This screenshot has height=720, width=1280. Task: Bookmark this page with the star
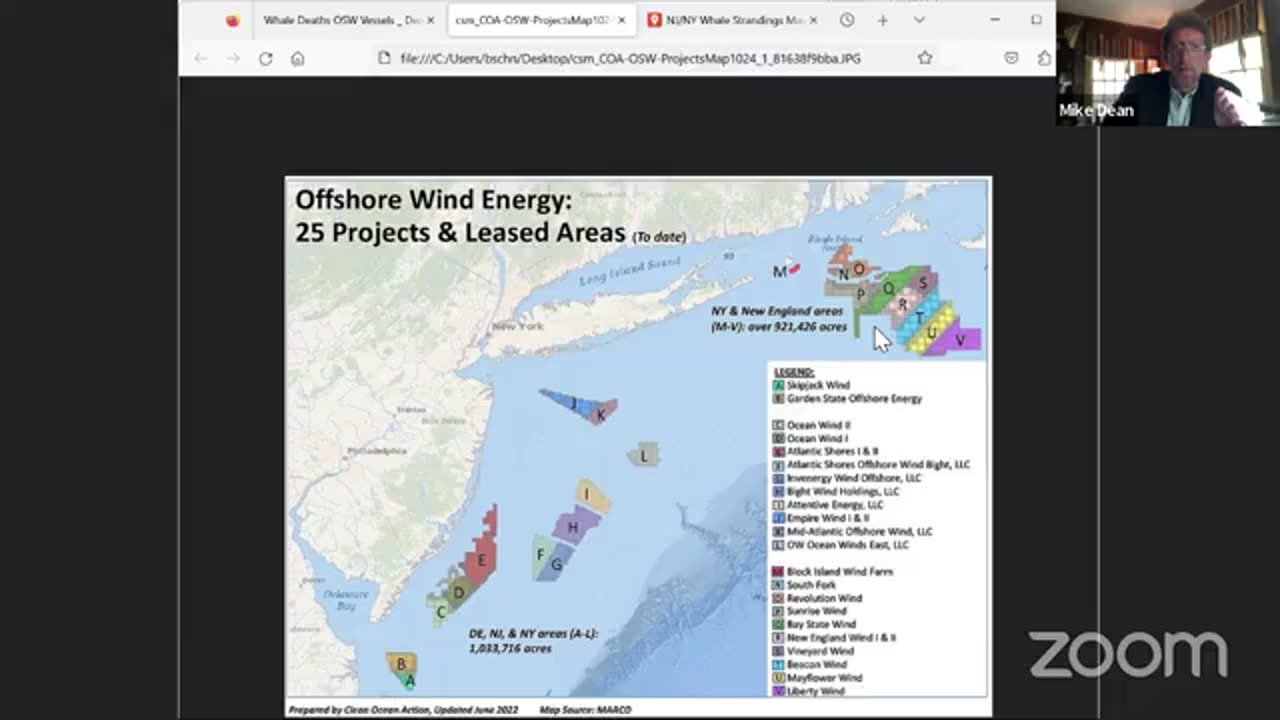[925, 58]
